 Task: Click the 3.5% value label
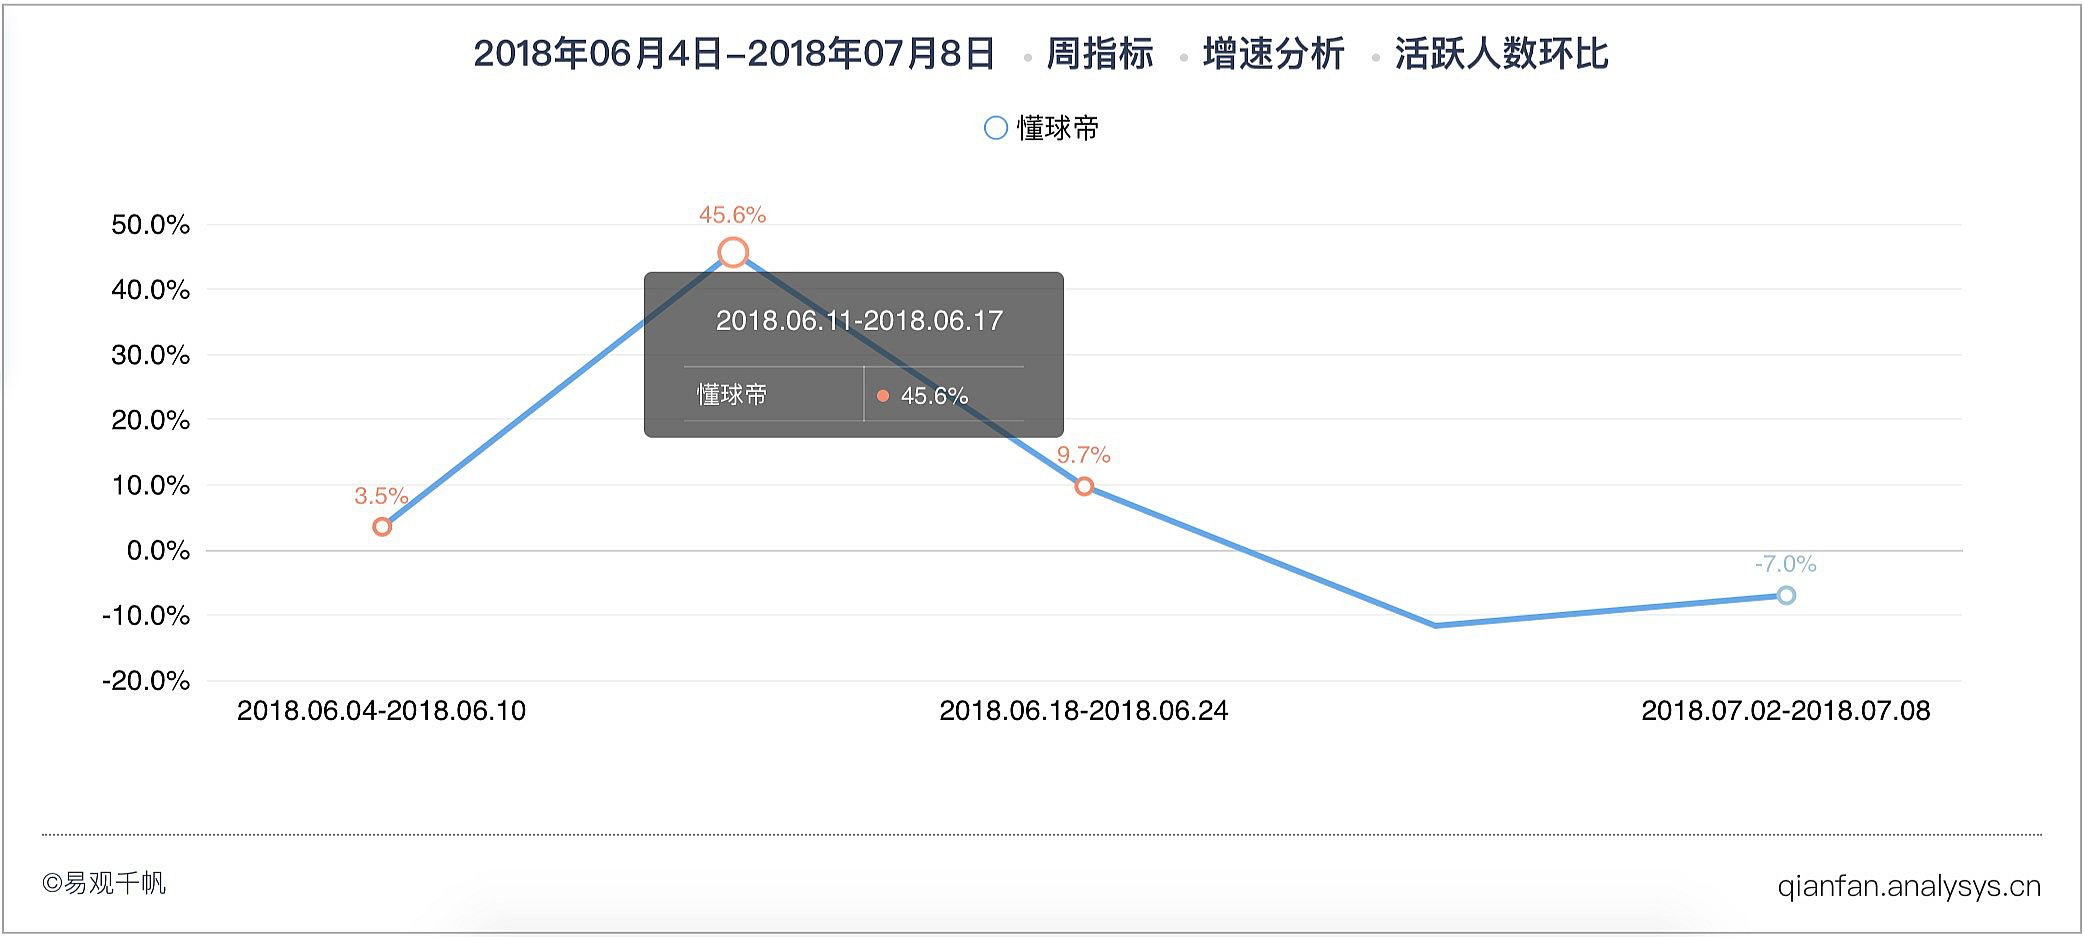(x=381, y=496)
